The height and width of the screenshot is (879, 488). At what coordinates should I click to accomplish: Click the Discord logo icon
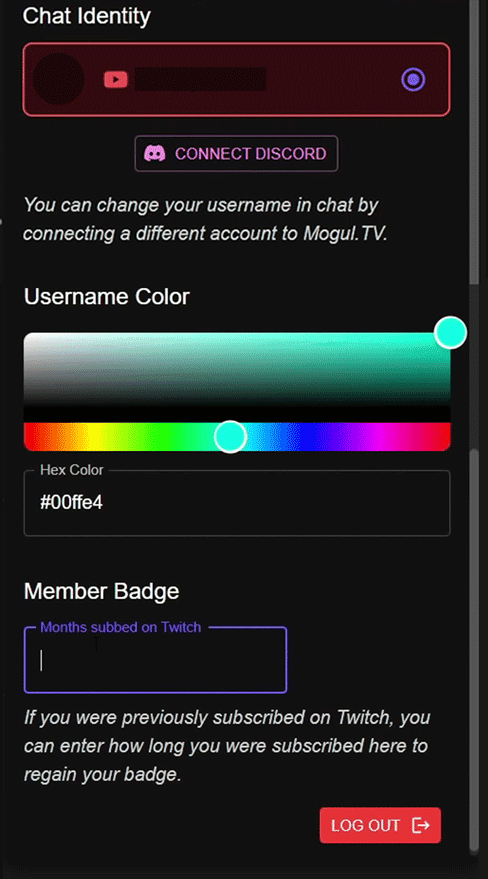[155, 154]
